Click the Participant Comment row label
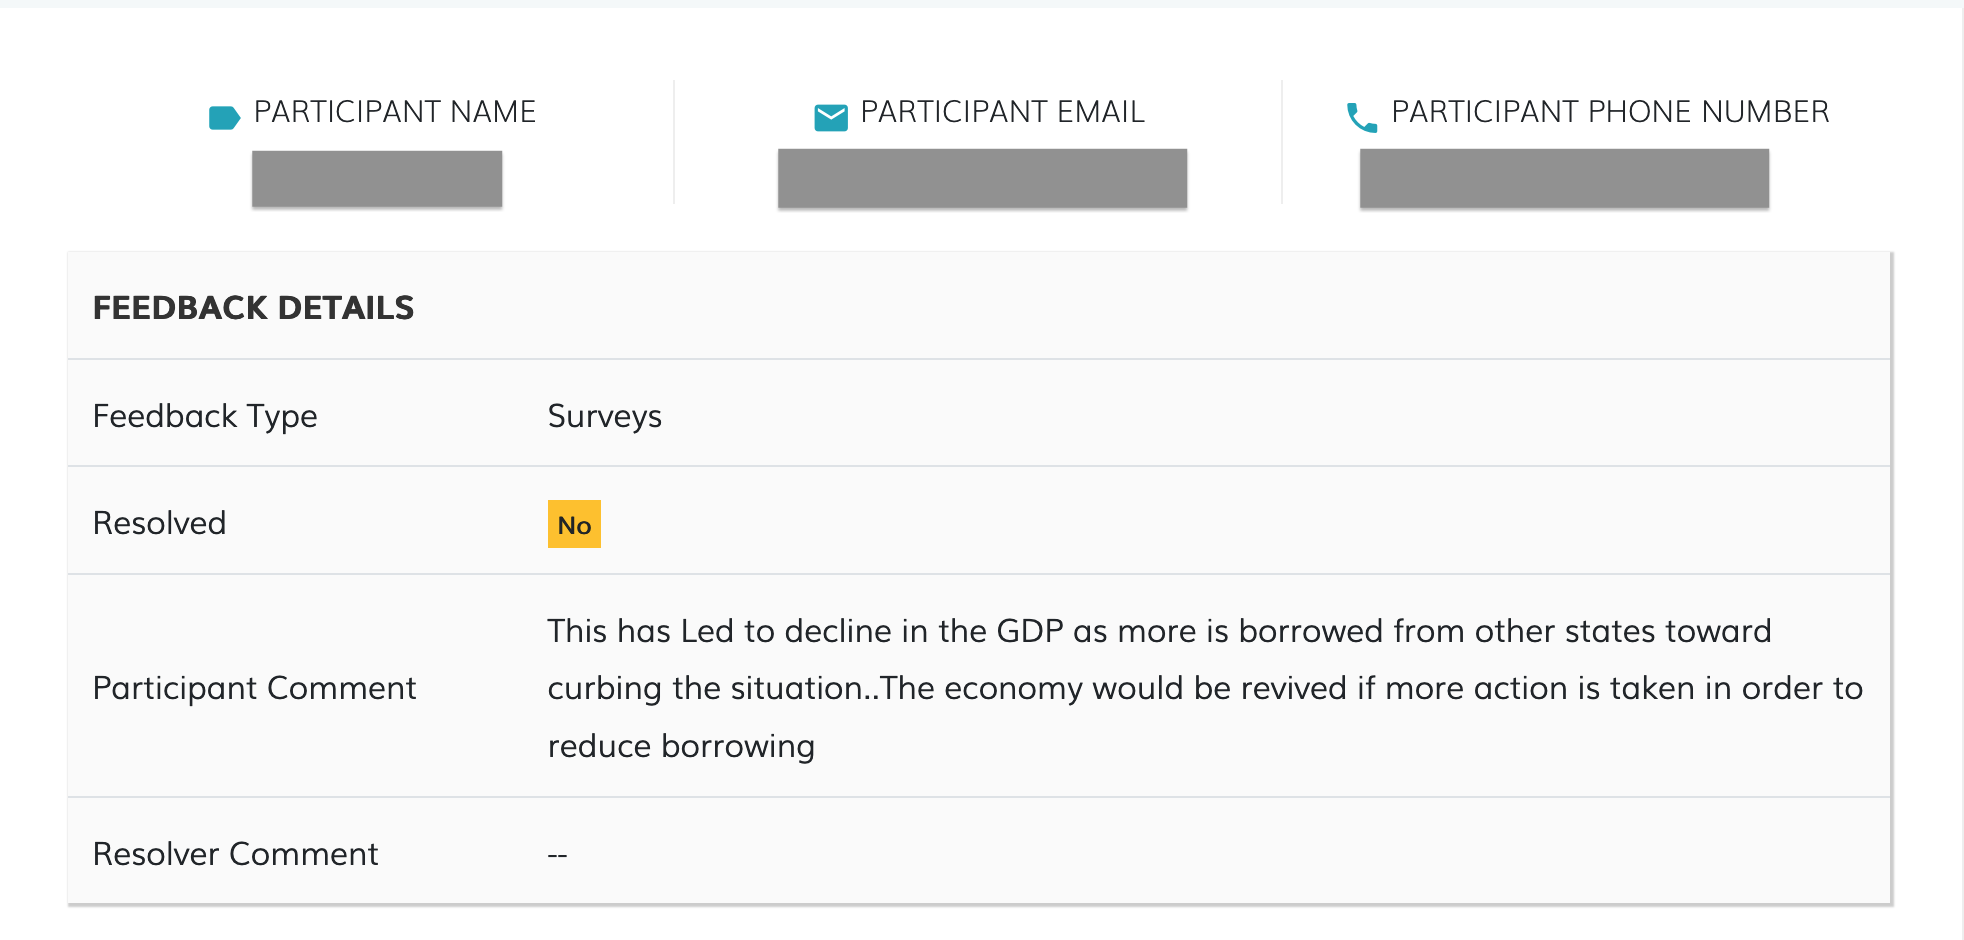This screenshot has width=1964, height=940. click(254, 688)
